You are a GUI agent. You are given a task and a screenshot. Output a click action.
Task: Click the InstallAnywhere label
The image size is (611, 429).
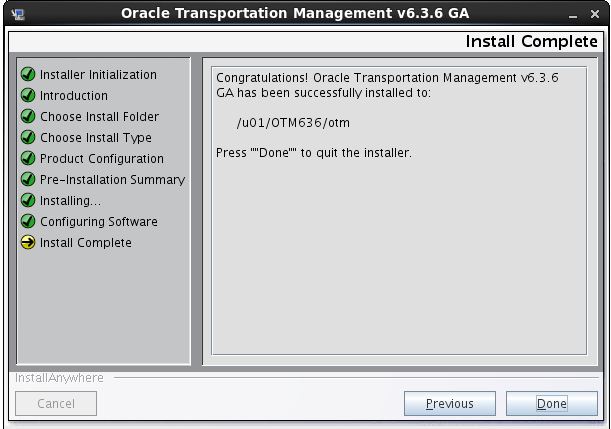point(59,378)
